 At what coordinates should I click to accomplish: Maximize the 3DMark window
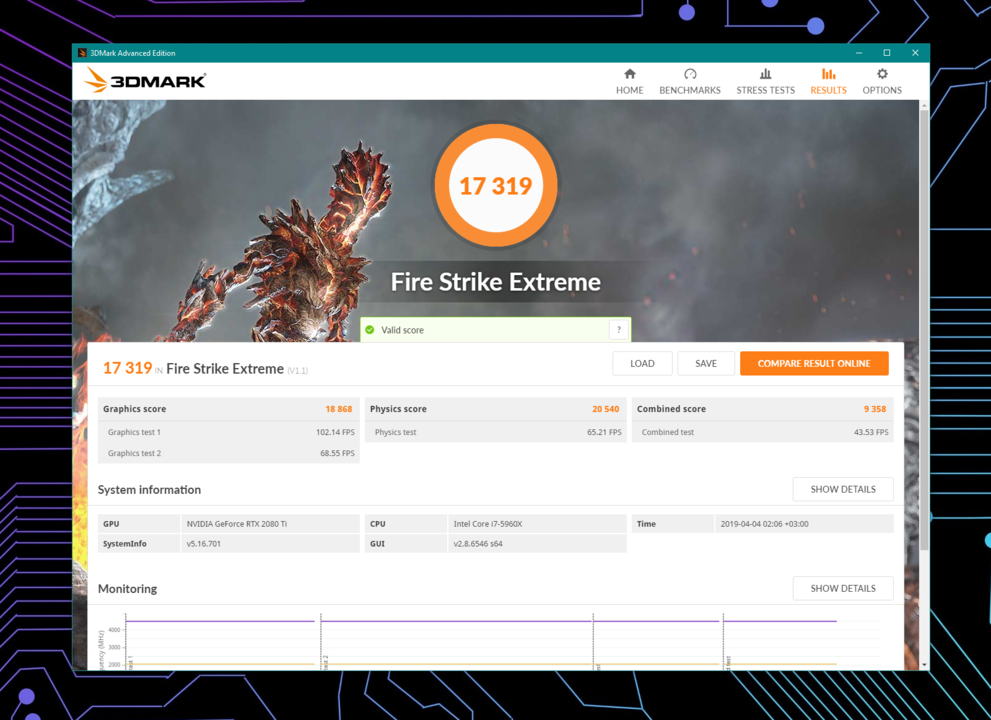click(x=887, y=53)
